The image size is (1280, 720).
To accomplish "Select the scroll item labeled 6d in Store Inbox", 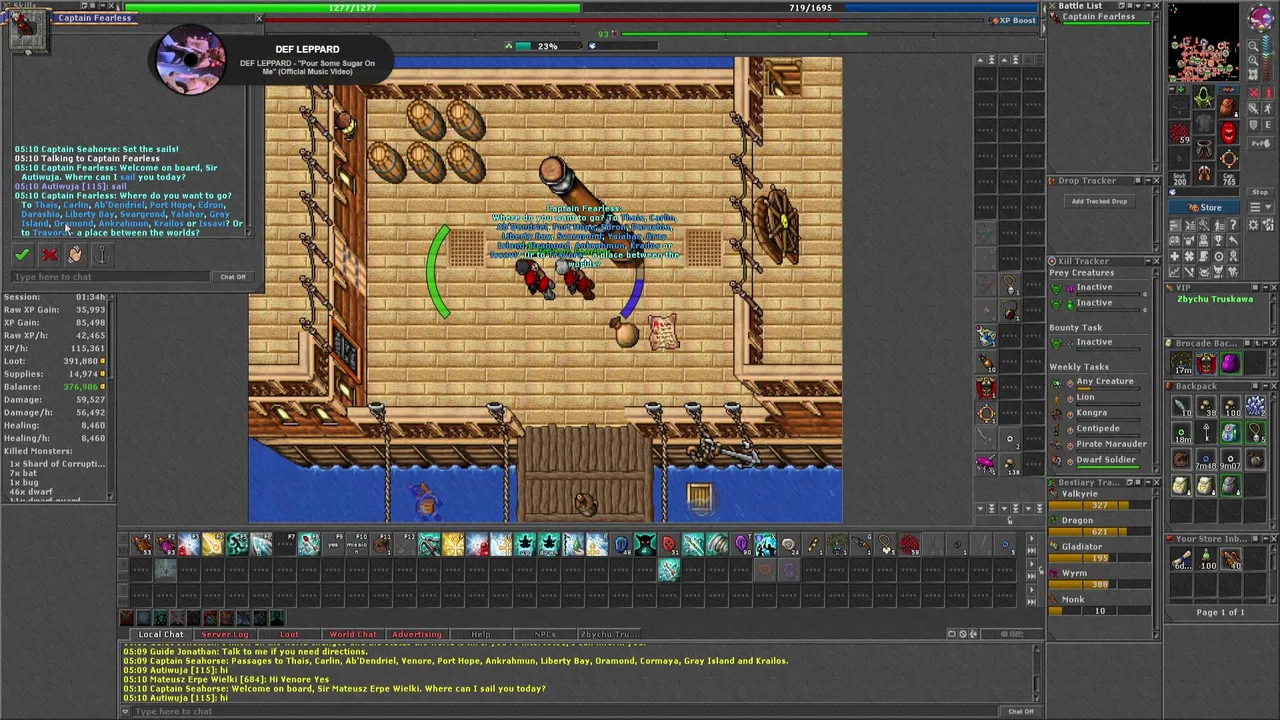I will pos(1182,559).
